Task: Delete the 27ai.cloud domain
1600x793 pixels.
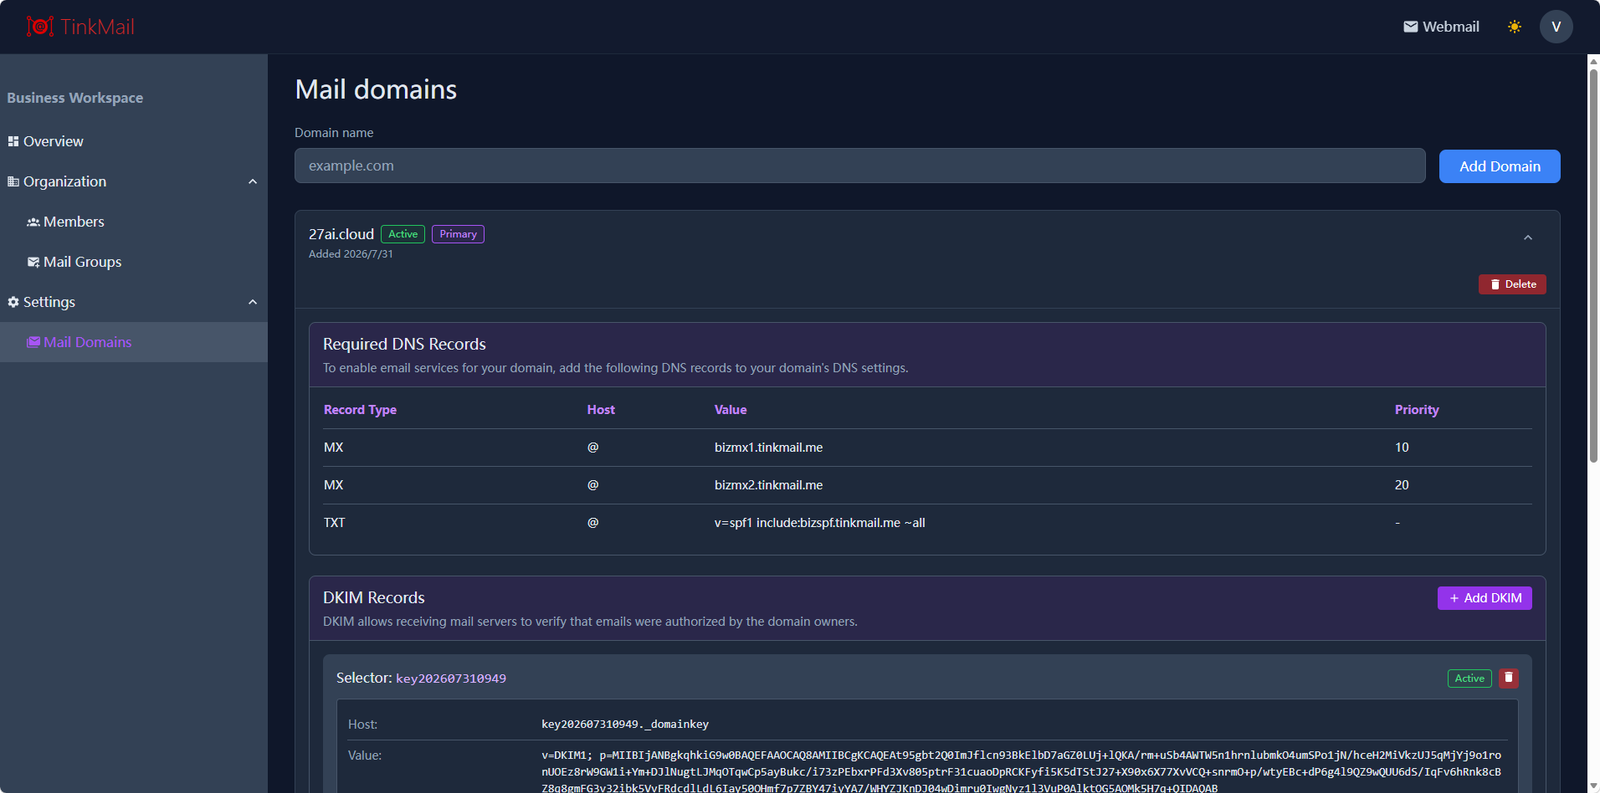Action: tap(1512, 285)
